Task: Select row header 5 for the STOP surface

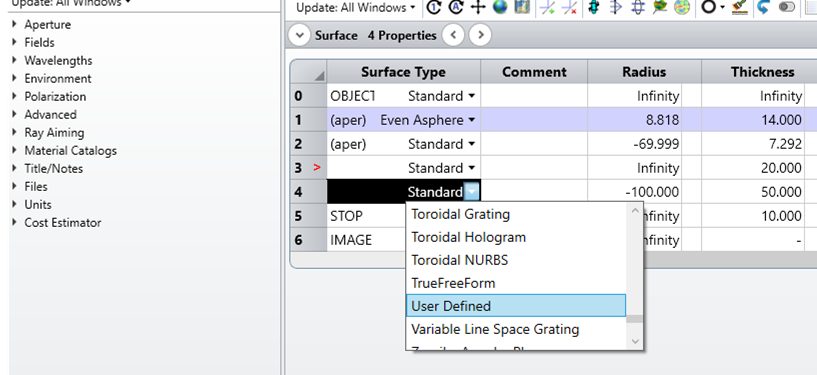Action: click(308, 216)
